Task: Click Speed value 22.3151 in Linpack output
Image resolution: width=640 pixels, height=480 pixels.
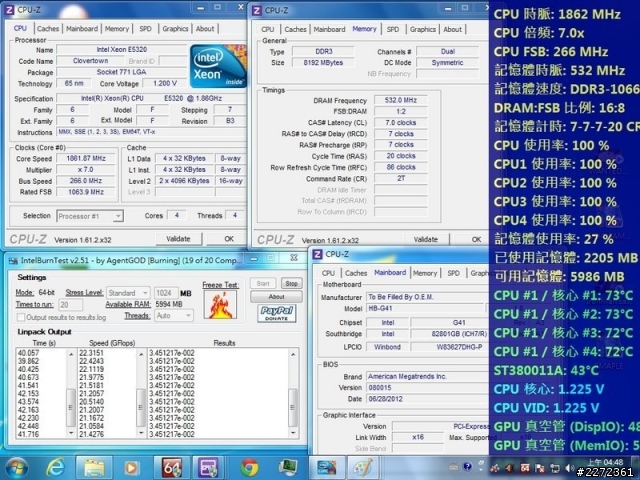Action: 91,353
